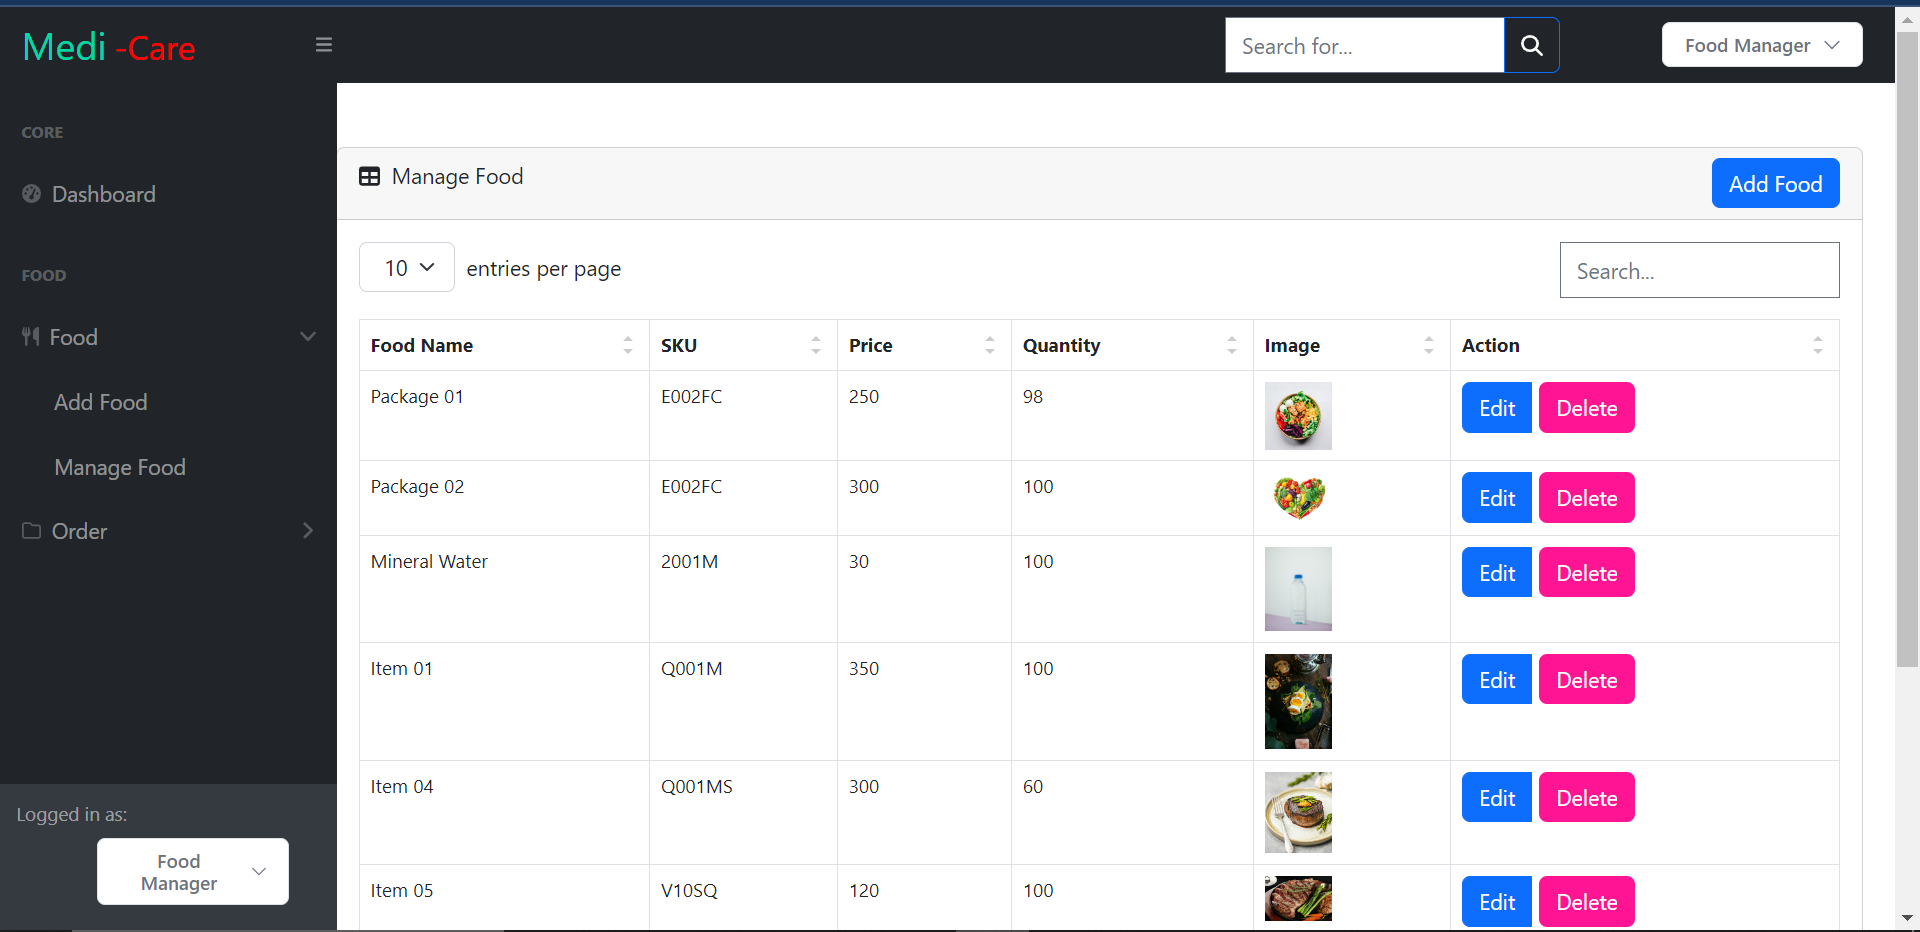Open the entries per page dropdown

click(x=406, y=267)
